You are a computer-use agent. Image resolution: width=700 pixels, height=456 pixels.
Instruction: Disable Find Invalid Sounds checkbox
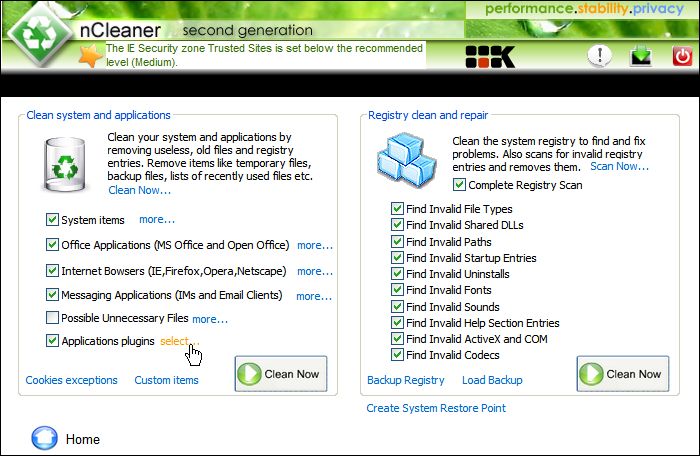point(397,307)
